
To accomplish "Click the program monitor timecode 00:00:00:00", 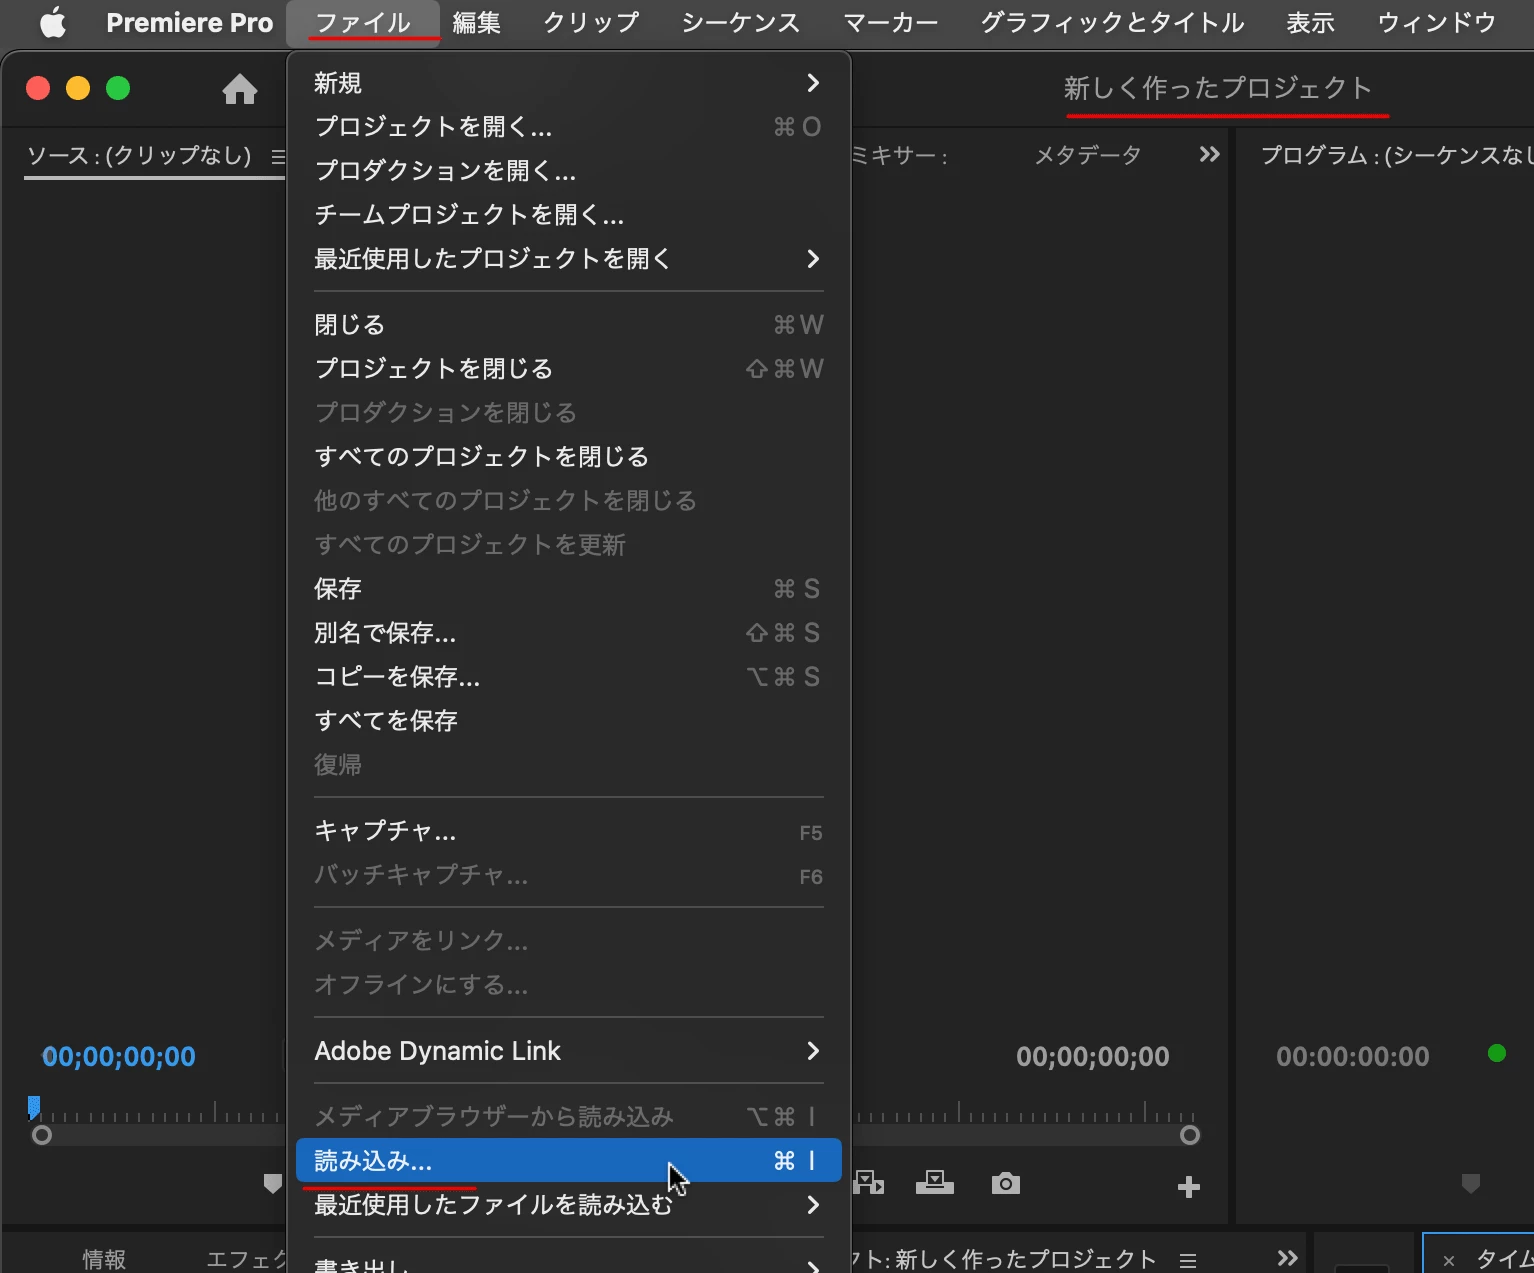I will (1353, 1057).
